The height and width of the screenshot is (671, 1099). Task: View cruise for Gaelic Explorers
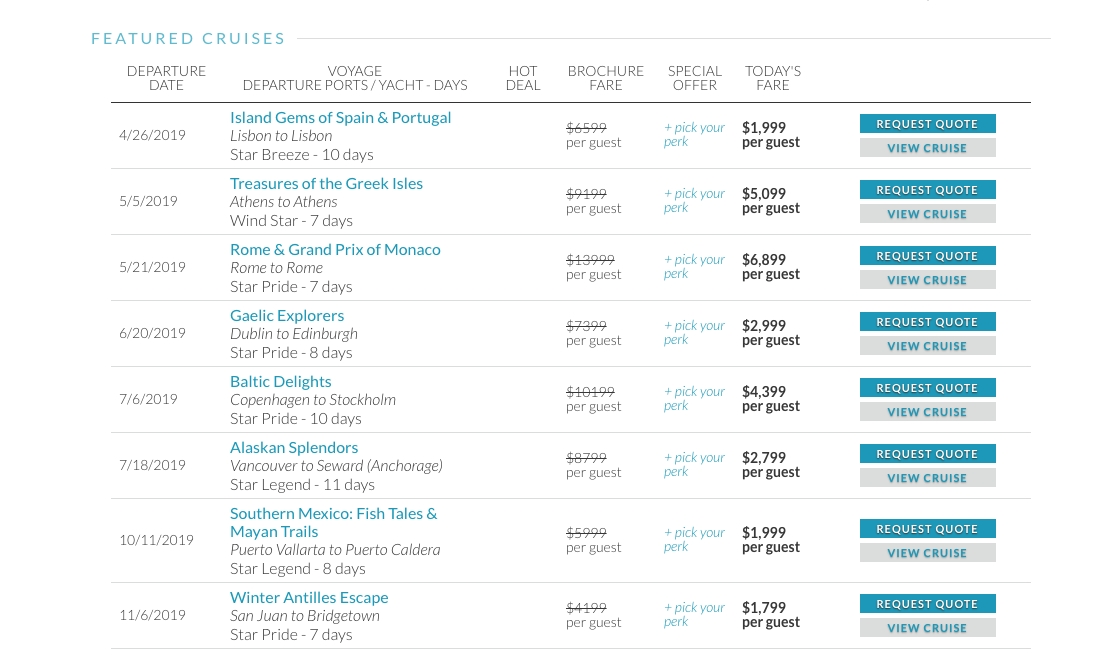tap(927, 346)
